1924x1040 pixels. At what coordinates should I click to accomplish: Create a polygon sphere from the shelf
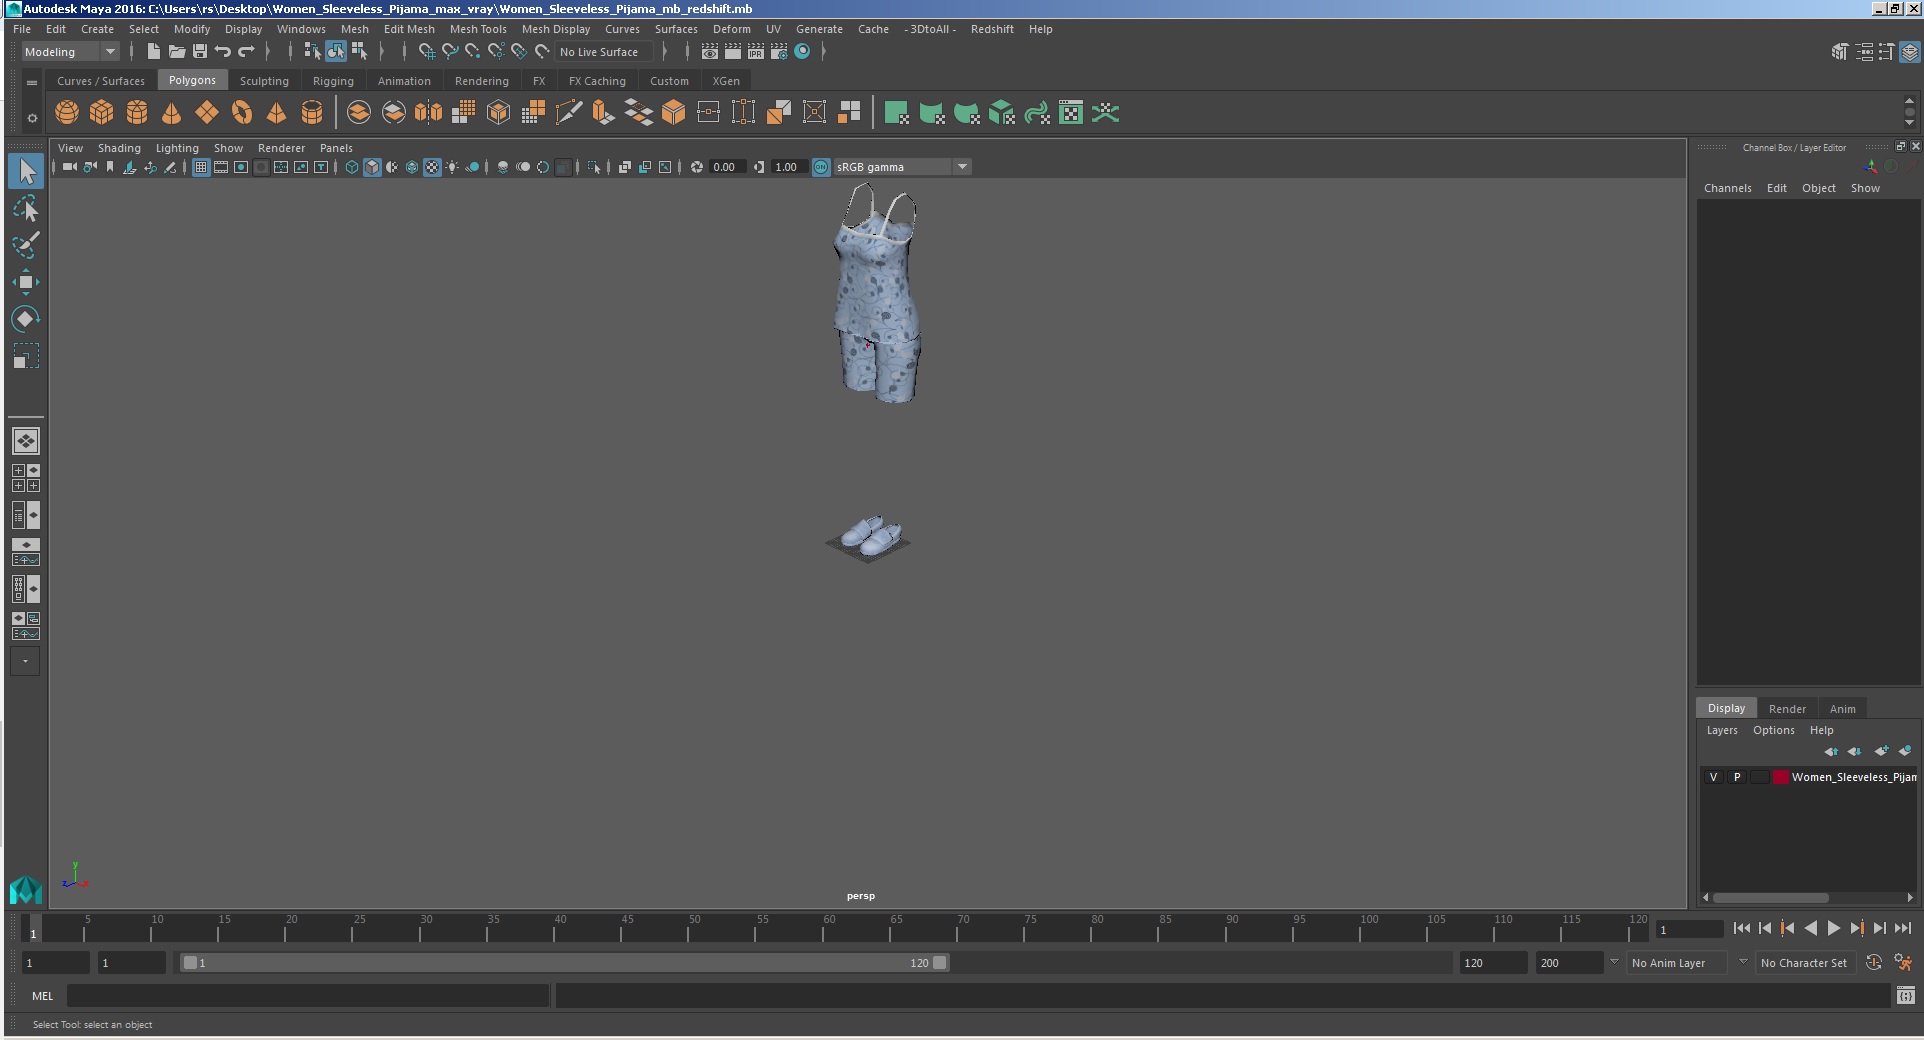(x=67, y=113)
